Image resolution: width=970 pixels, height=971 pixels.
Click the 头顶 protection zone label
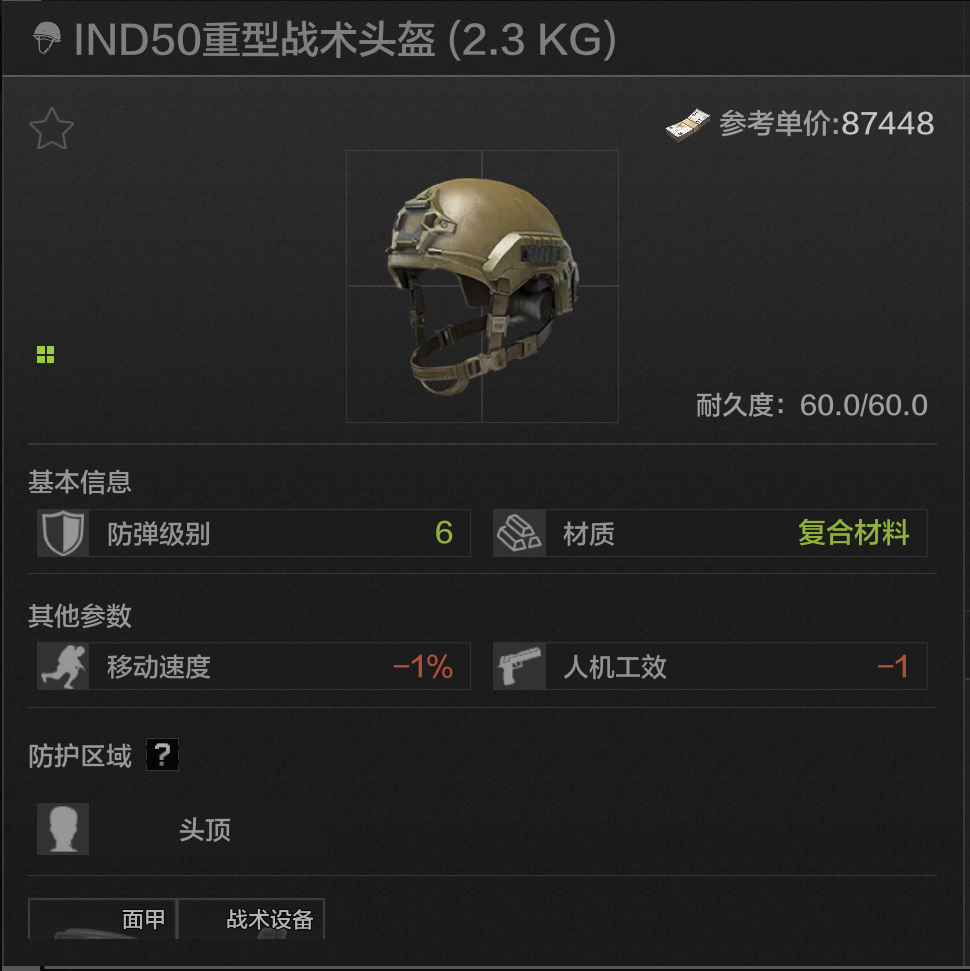(205, 830)
